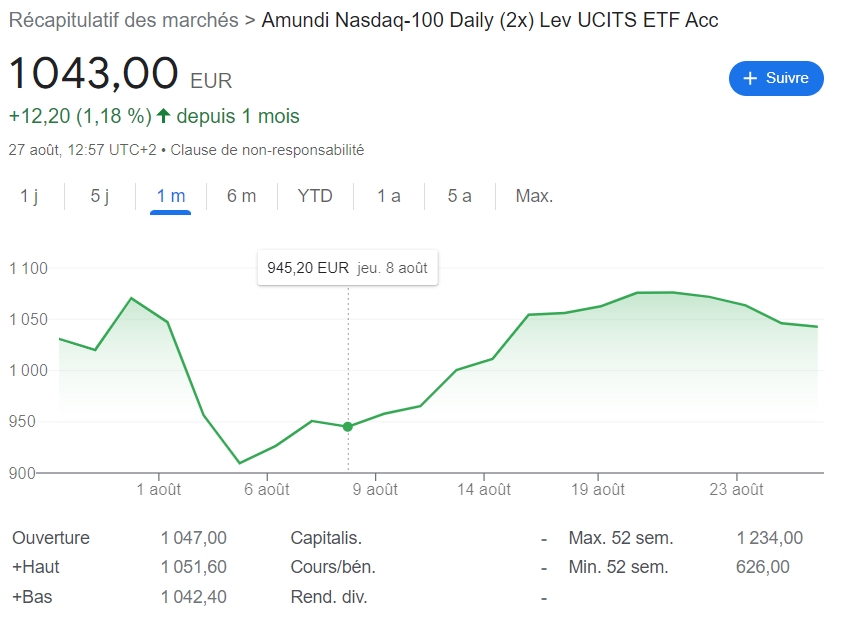Select the 1 m time range tab
Screen dimensions: 851x621
pos(170,196)
